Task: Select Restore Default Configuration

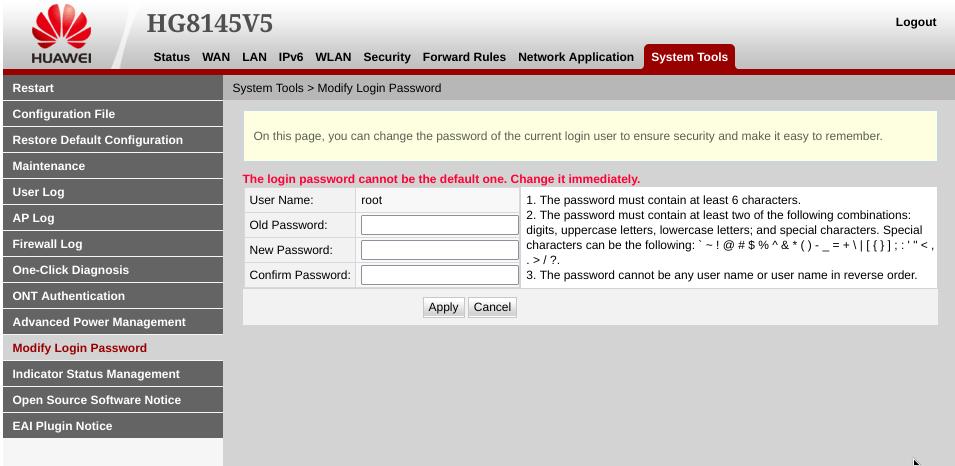Action: pos(113,139)
